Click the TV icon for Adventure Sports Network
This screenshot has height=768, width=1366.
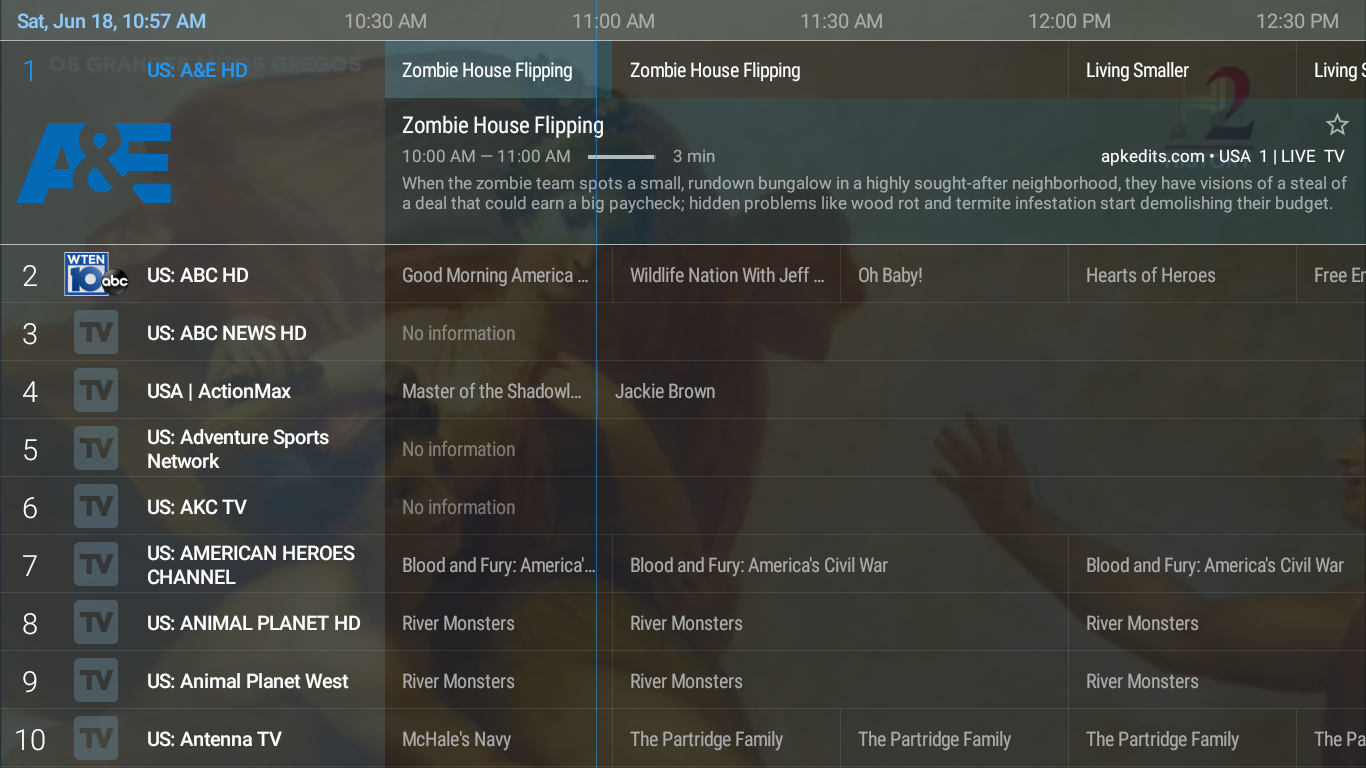pos(96,448)
